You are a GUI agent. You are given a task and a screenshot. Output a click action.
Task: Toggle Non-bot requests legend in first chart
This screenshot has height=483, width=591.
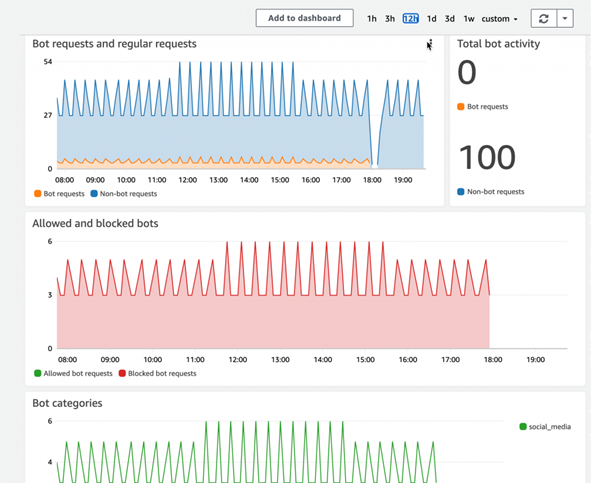tap(124, 194)
